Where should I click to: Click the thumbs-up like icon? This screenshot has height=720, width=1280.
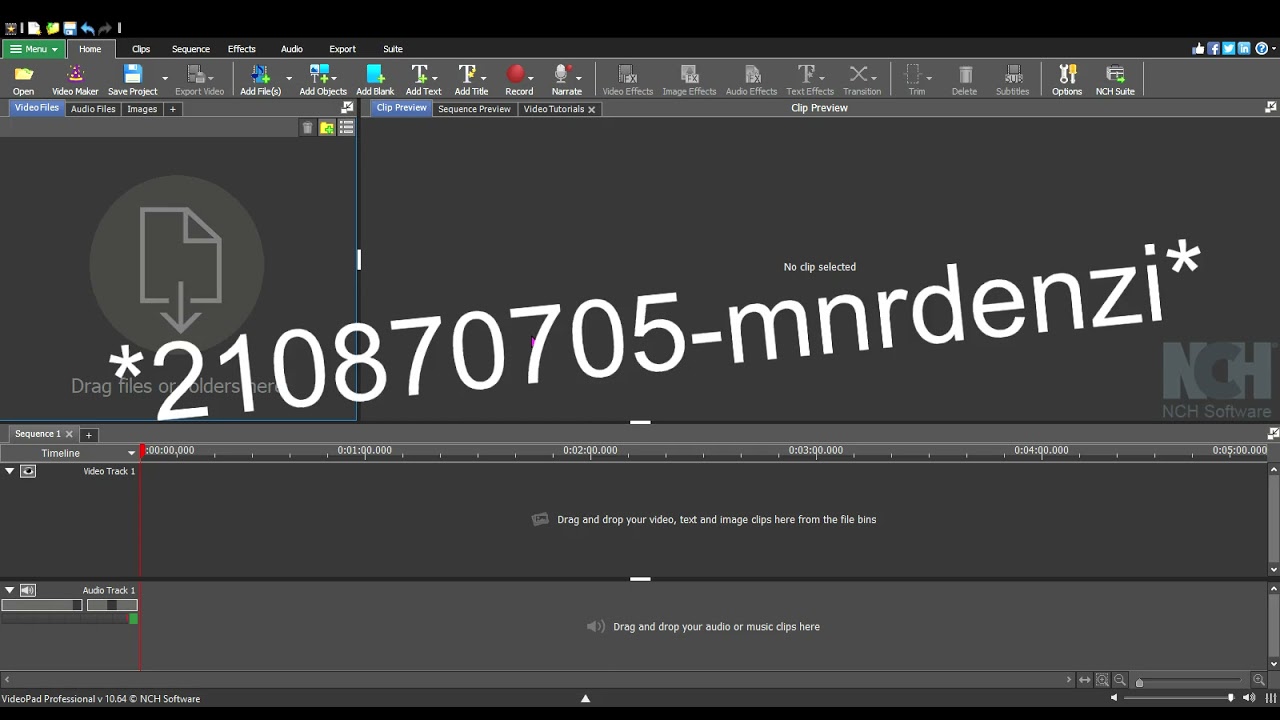(x=1199, y=48)
